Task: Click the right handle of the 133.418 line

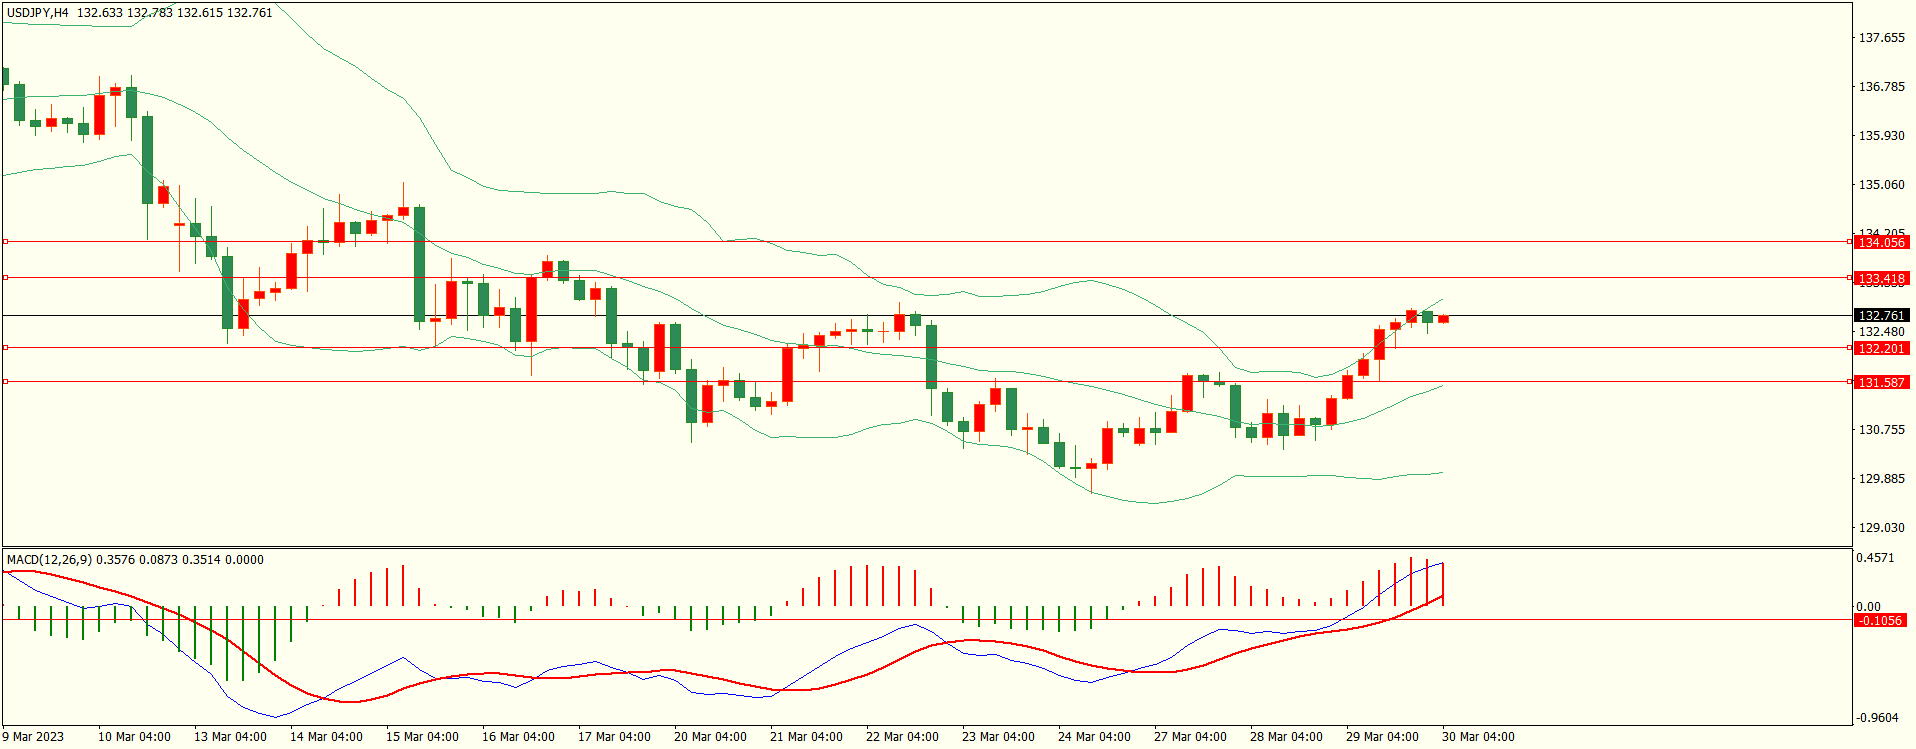Action: click(1850, 278)
